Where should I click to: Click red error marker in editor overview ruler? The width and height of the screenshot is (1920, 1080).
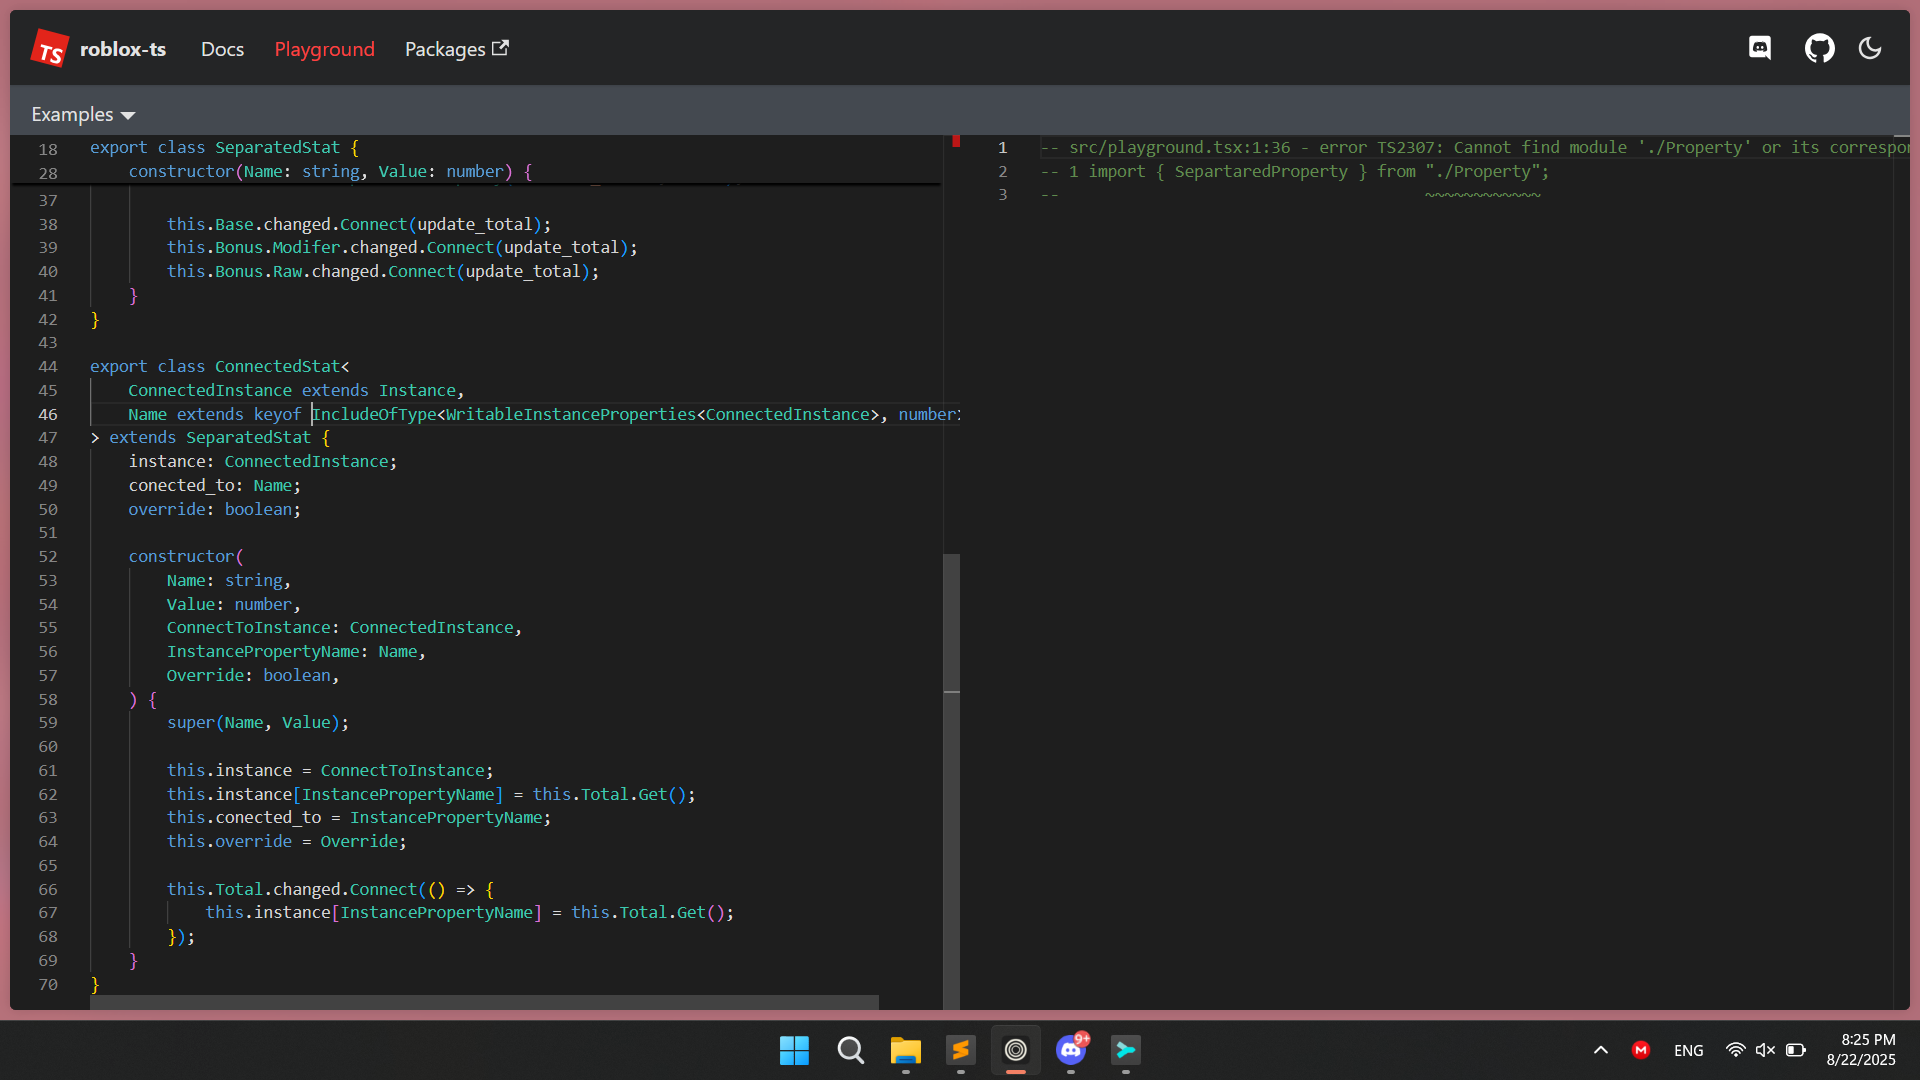coord(956,142)
